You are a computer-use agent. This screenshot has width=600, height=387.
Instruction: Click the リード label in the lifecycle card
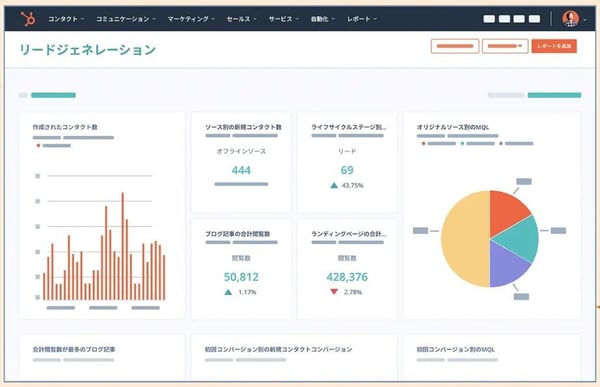347,151
